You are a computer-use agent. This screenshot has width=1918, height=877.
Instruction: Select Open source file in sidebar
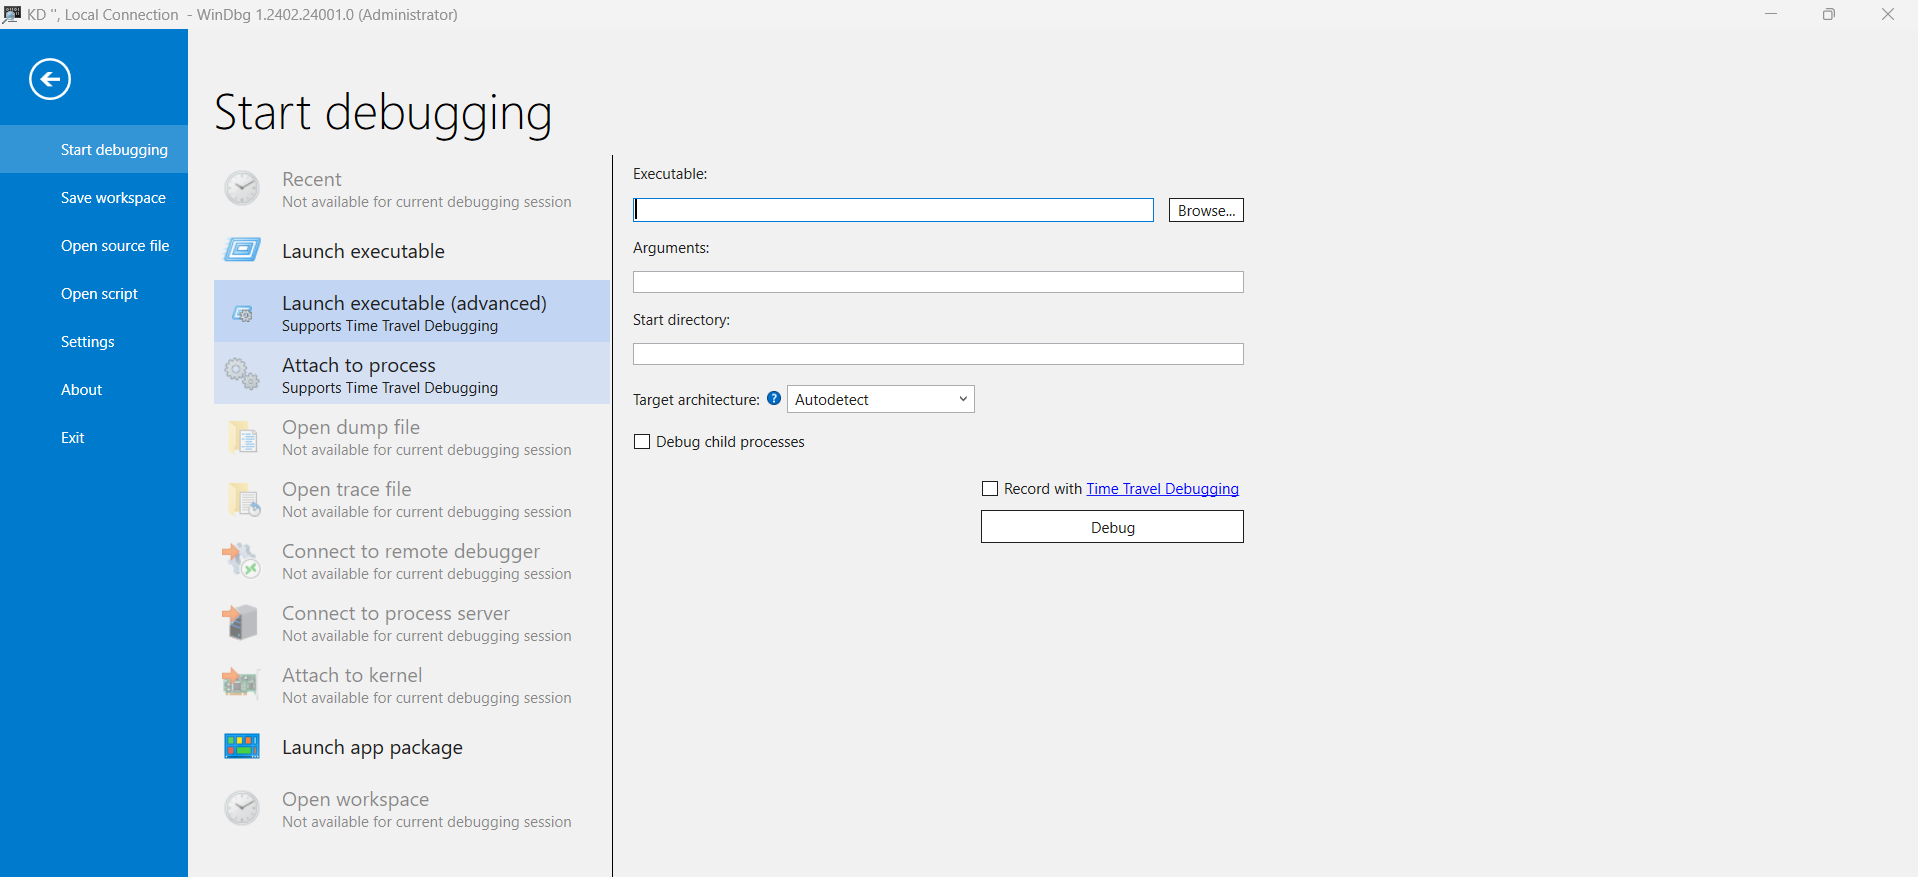click(x=115, y=245)
